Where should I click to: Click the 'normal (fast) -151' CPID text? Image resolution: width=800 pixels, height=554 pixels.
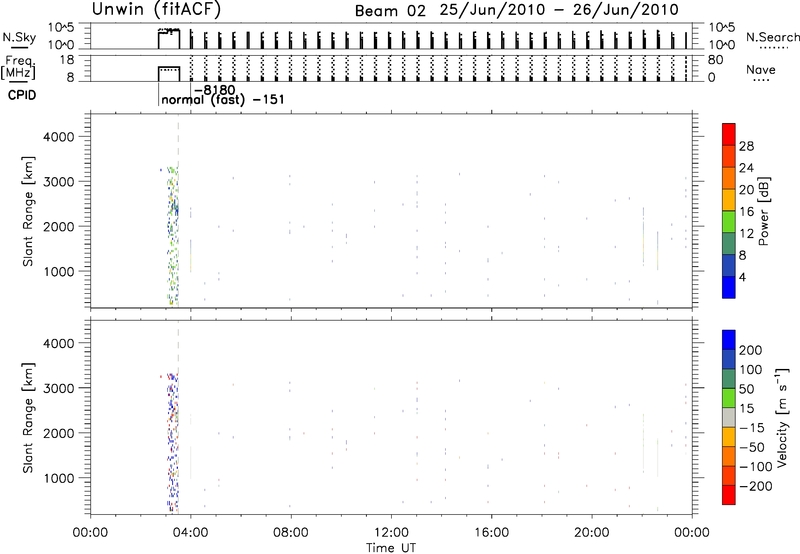tap(222, 100)
